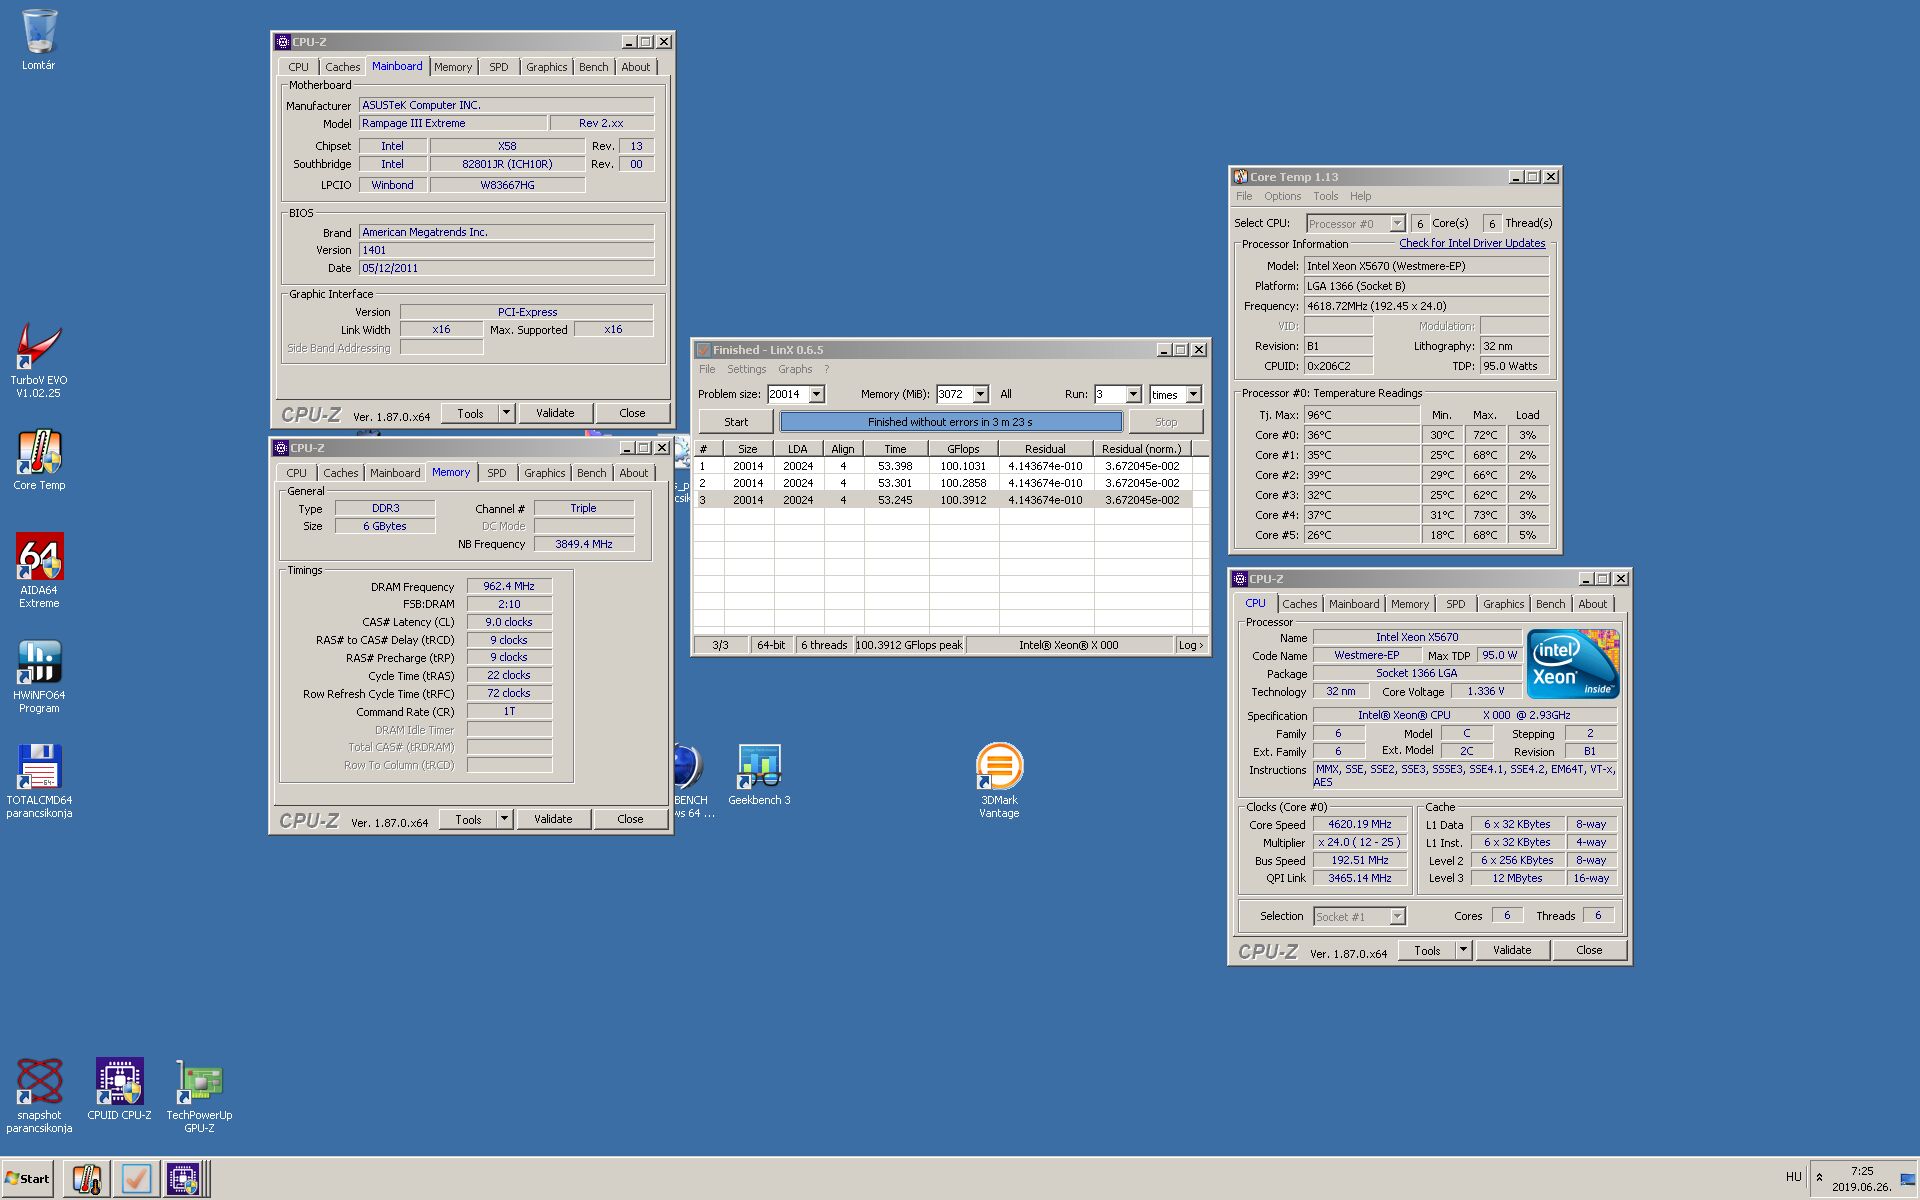Launch TurboV EVO desktop shortcut
Viewport: 1920px width, 1200px height.
[38, 360]
